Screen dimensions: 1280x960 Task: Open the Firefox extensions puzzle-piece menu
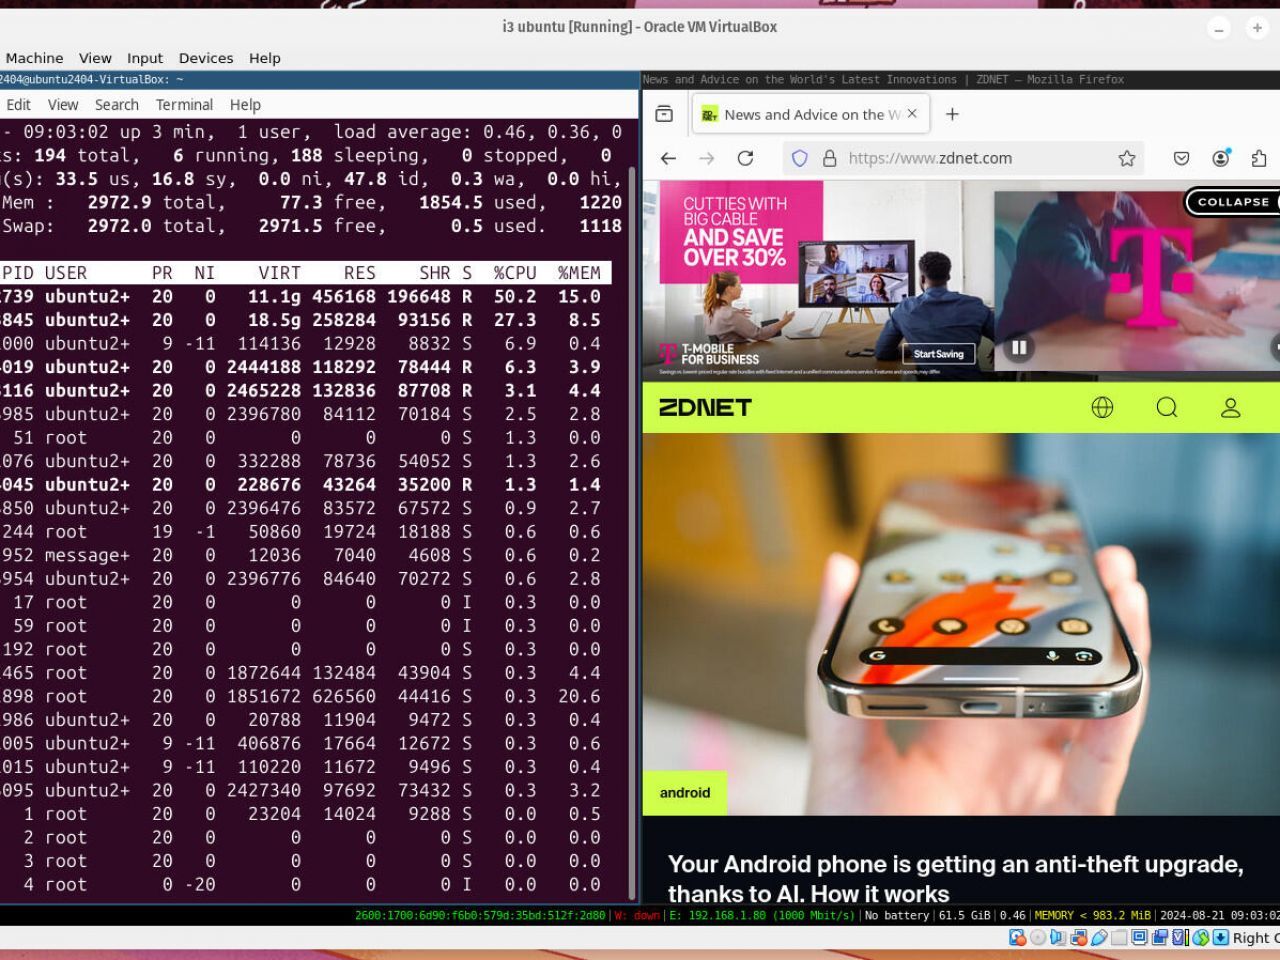[1259, 157]
